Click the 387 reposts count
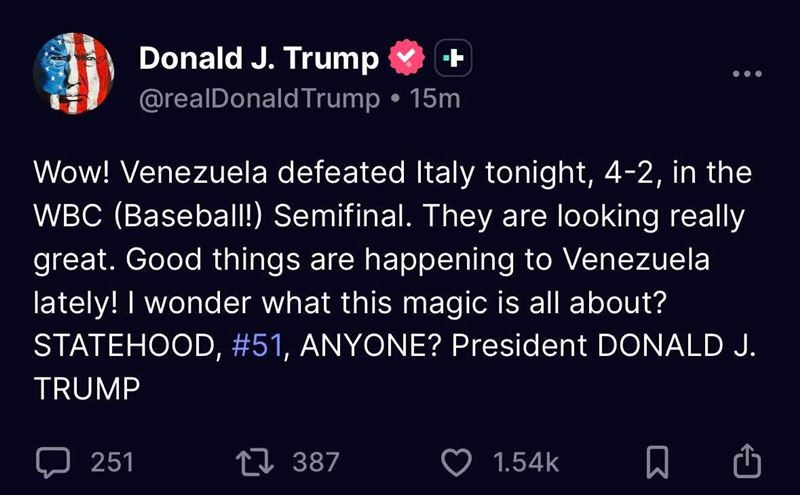The image size is (800, 495). point(316,461)
